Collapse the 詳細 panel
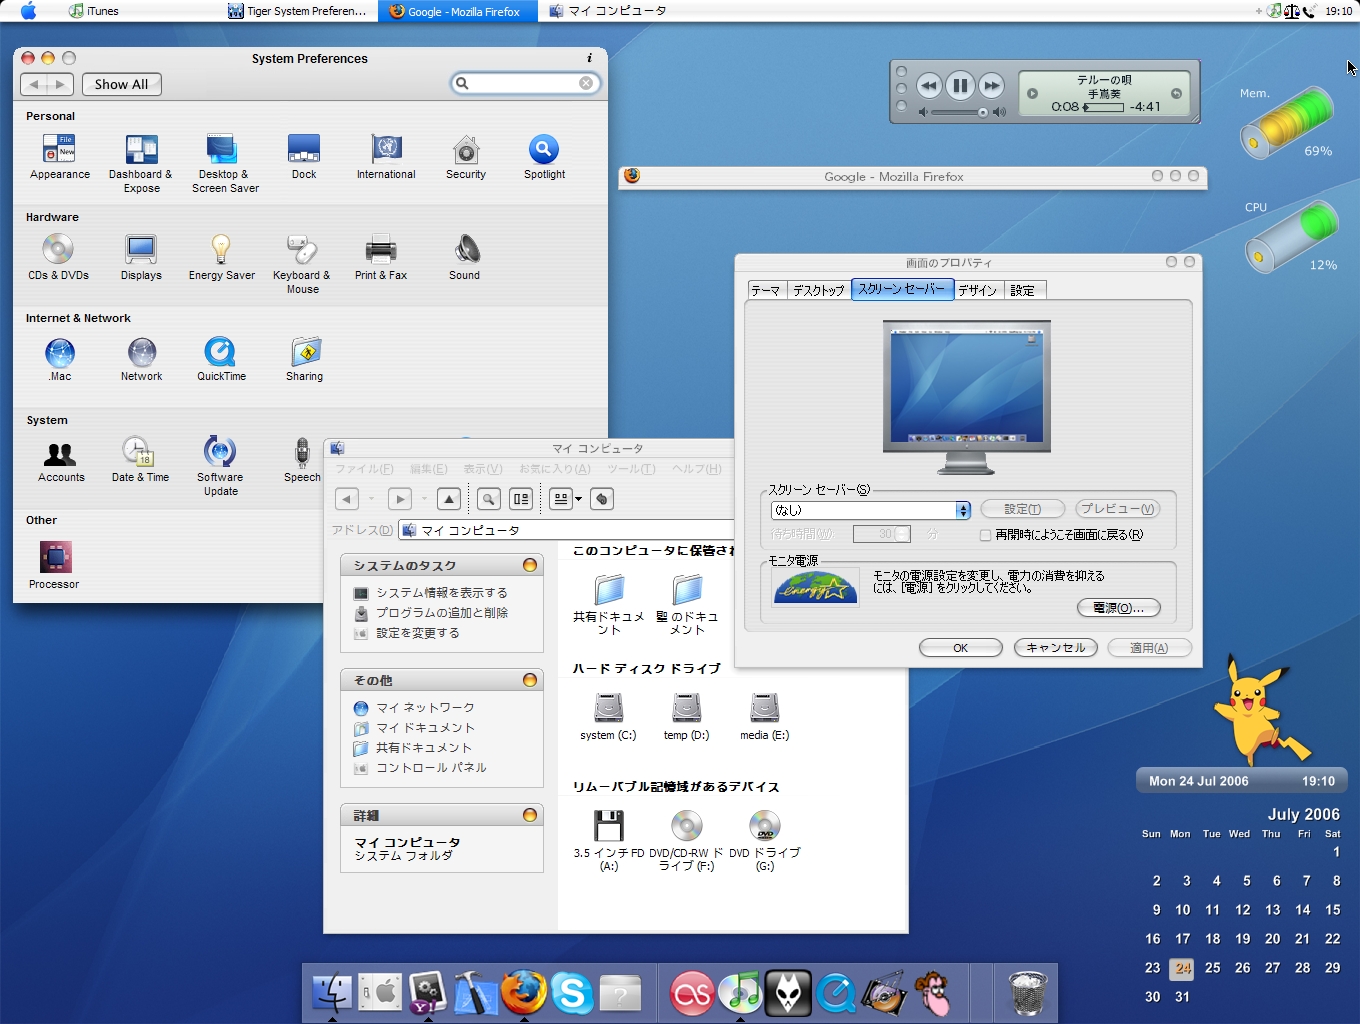 530,815
